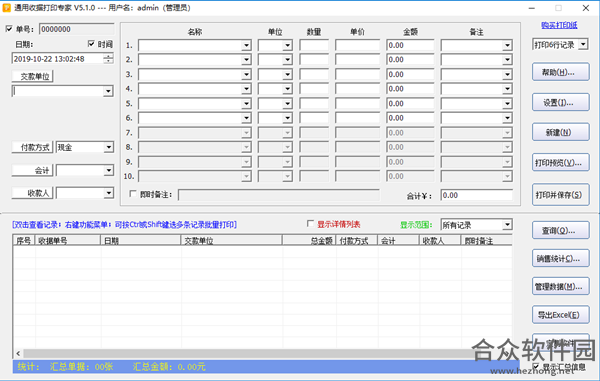600x381 pixels.
Task: Click the 收据单号 column header
Action: [68, 241]
